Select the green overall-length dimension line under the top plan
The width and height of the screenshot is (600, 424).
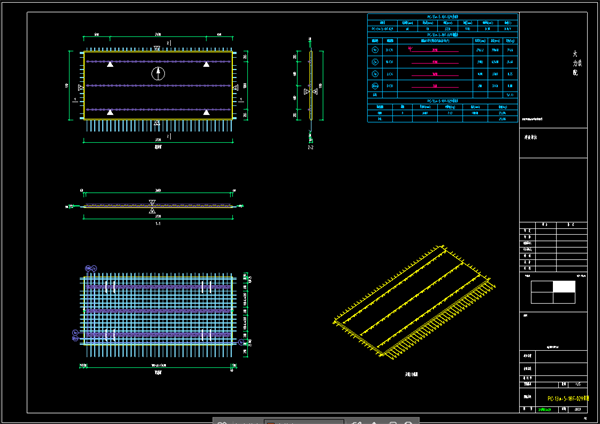click(158, 142)
